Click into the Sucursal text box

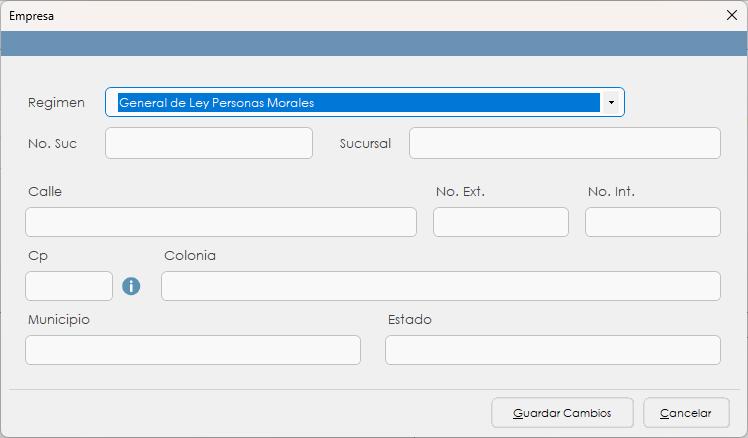(x=564, y=143)
